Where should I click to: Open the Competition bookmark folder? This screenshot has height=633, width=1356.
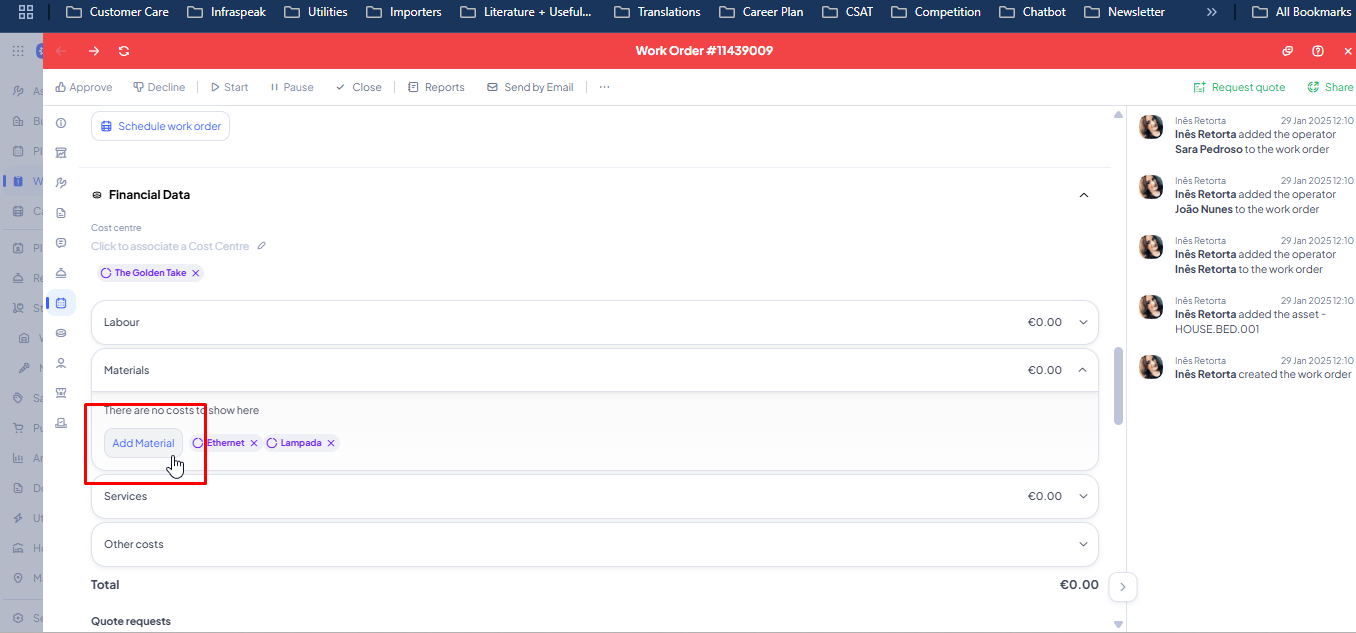pos(936,12)
